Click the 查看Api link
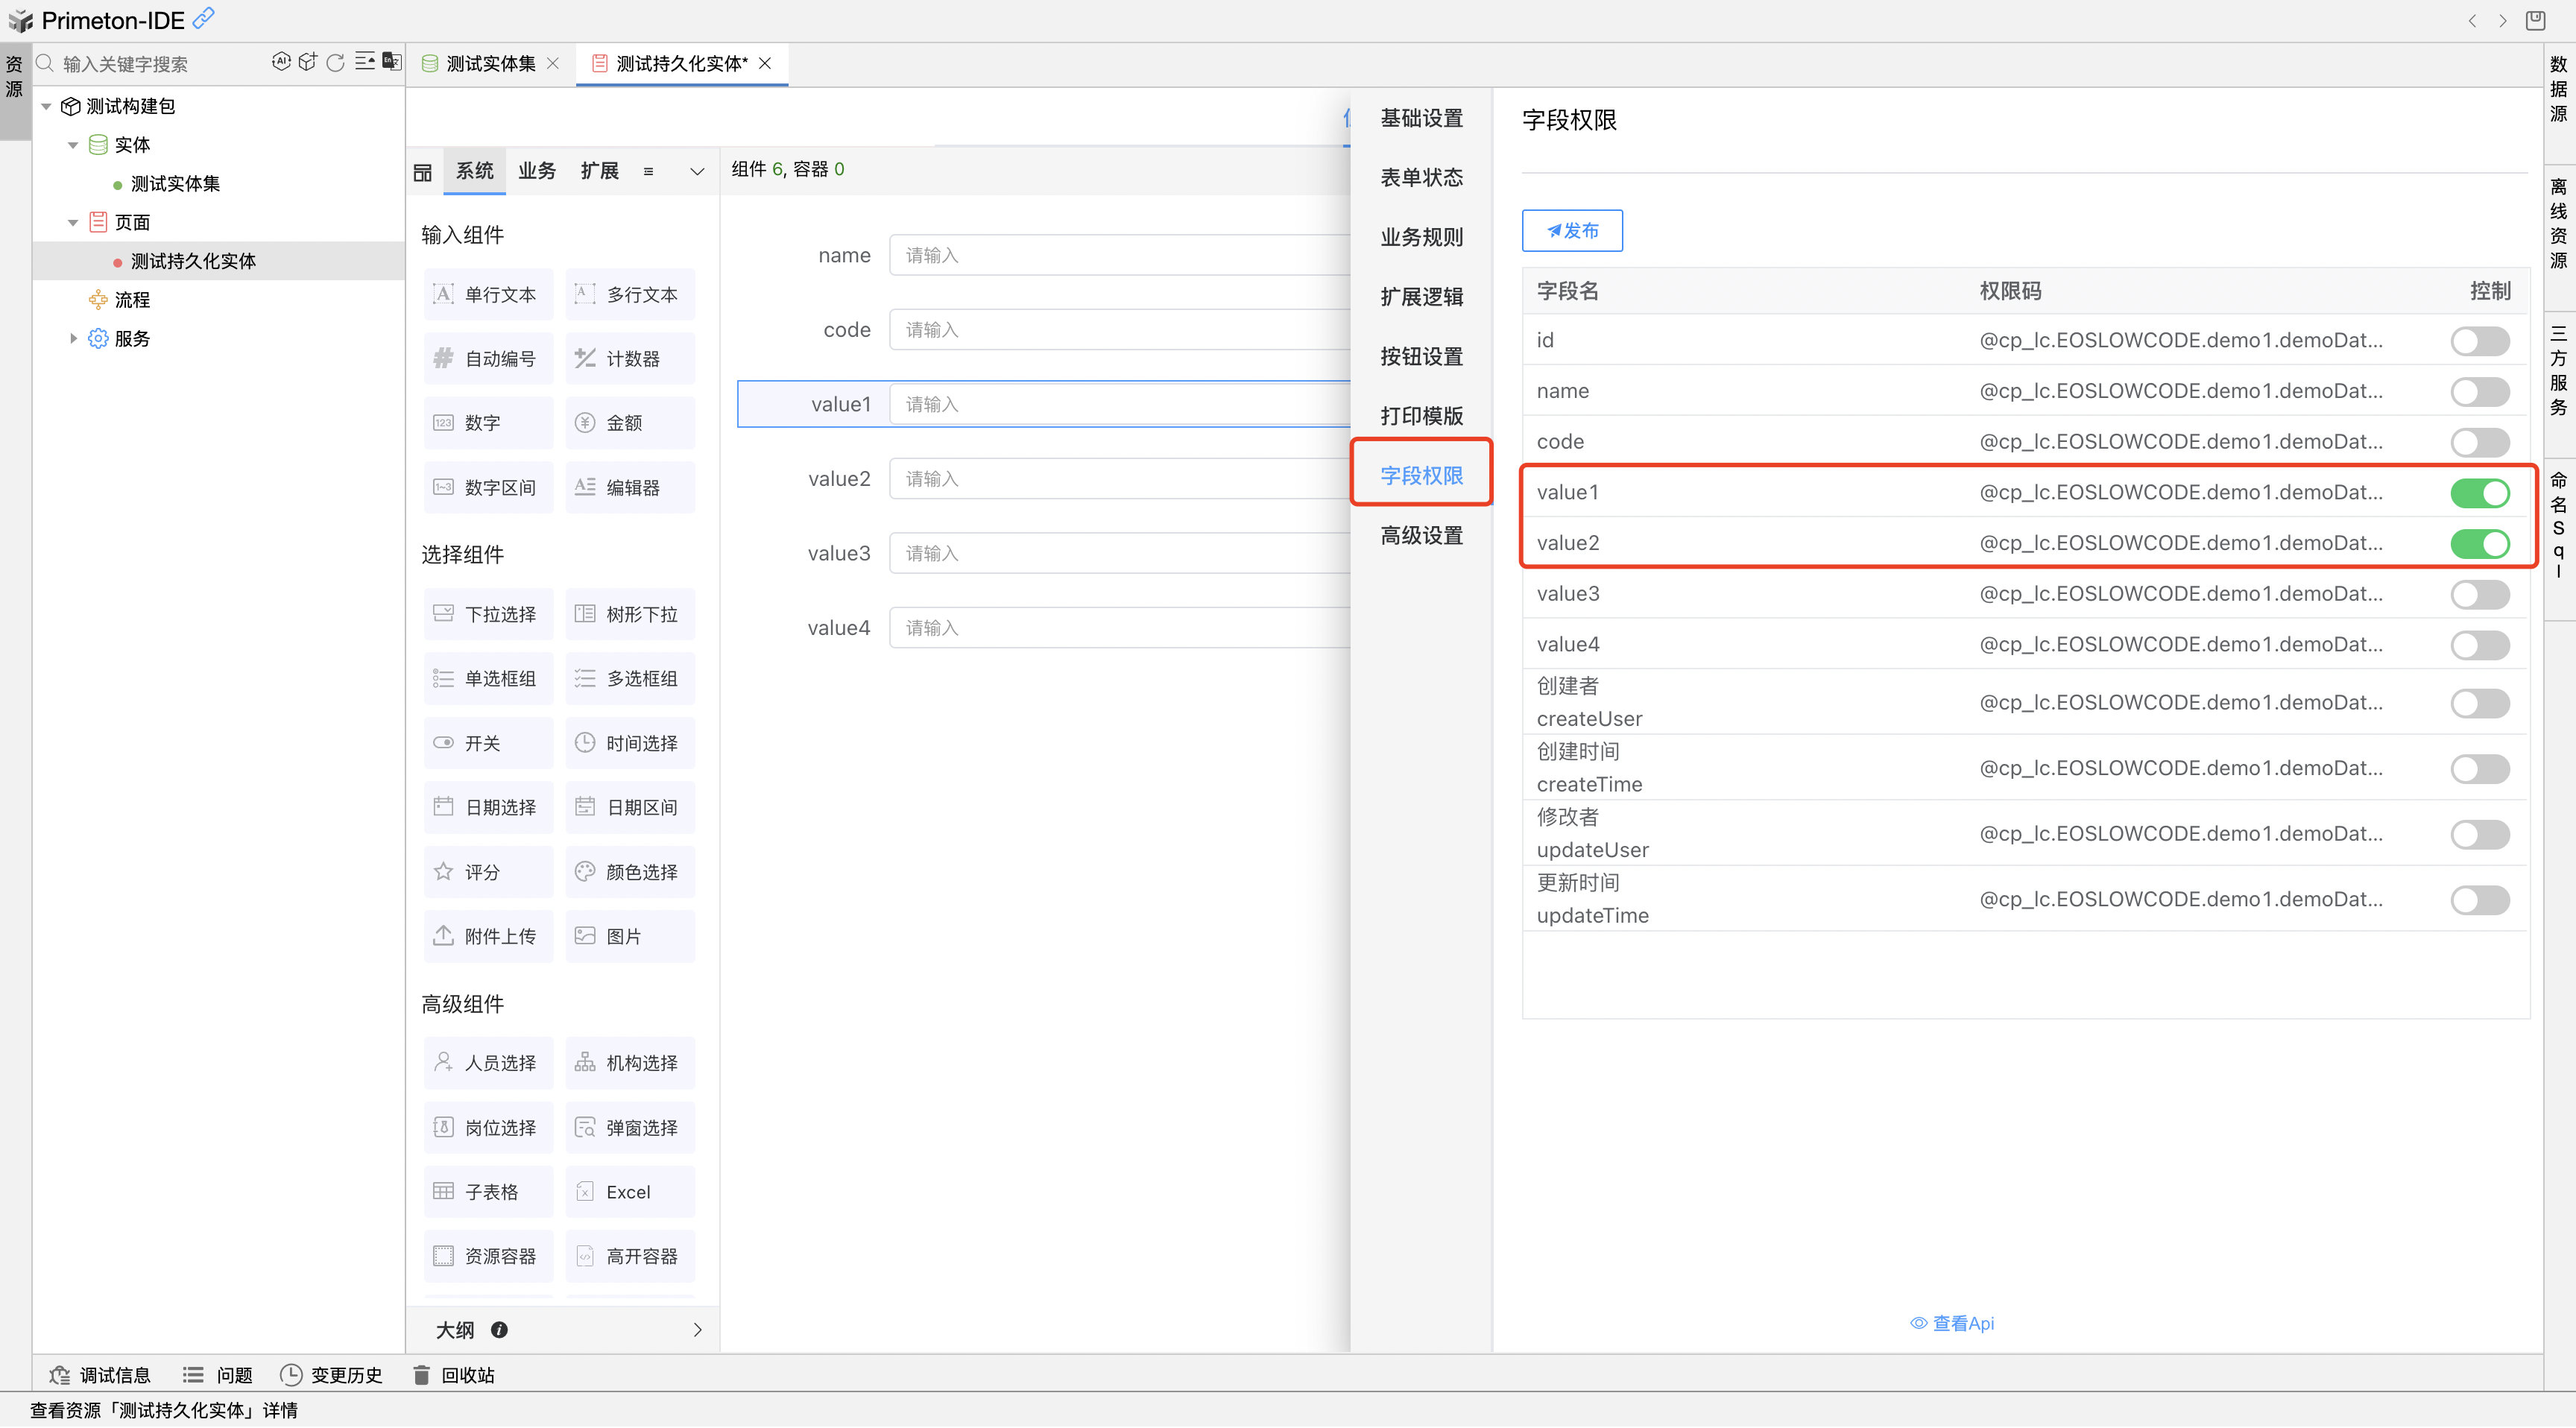2576x1428 pixels. click(1952, 1323)
